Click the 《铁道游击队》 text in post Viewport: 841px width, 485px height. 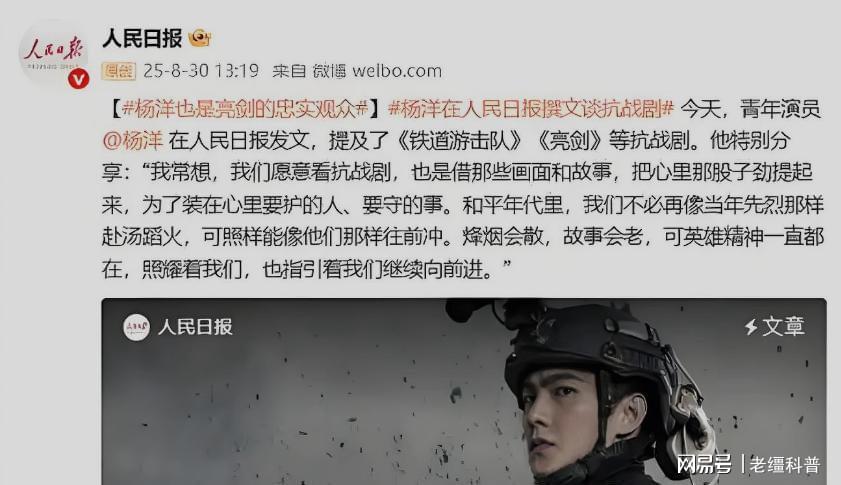pos(459,141)
